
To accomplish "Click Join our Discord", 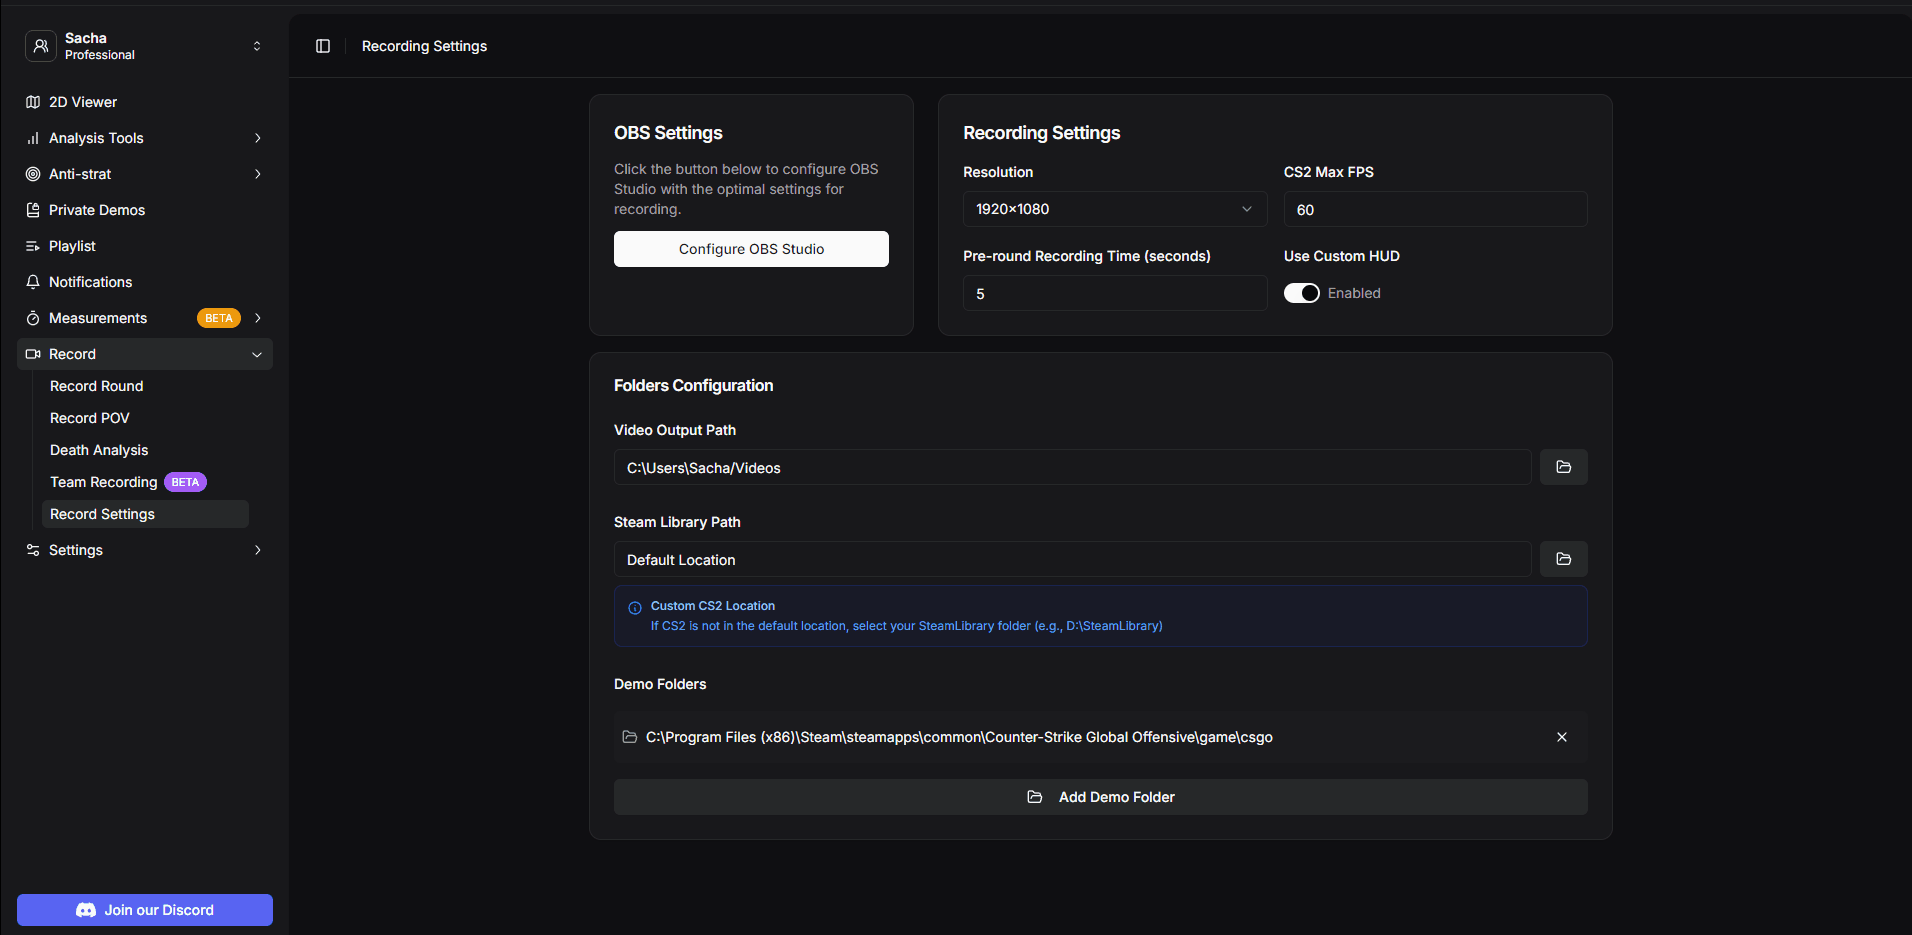I will 144,910.
